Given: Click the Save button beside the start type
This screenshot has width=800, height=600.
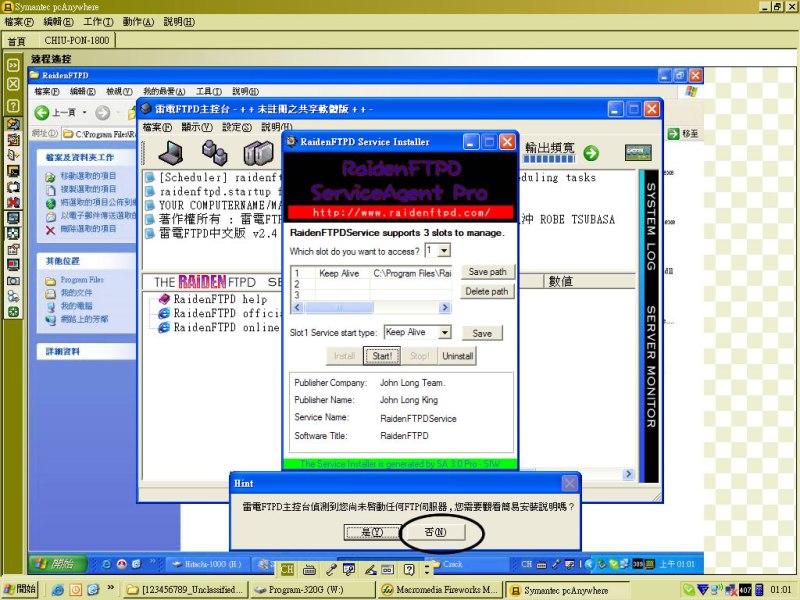Looking at the screenshot, I should (482, 333).
